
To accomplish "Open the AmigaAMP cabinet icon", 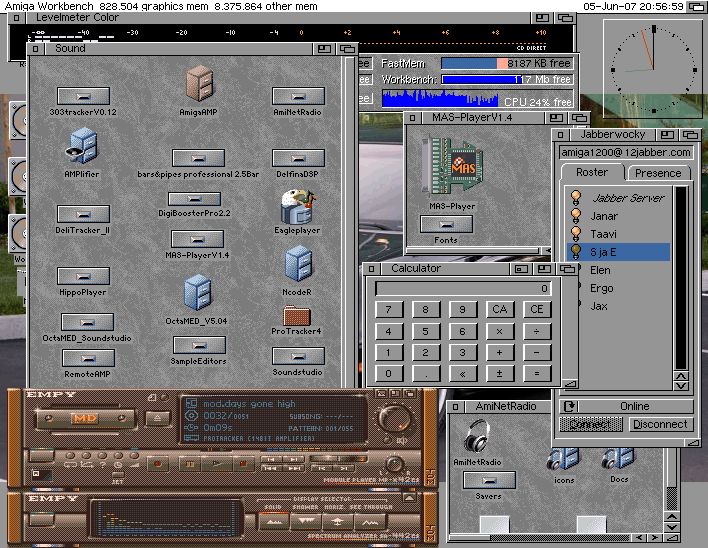I will (x=199, y=84).
